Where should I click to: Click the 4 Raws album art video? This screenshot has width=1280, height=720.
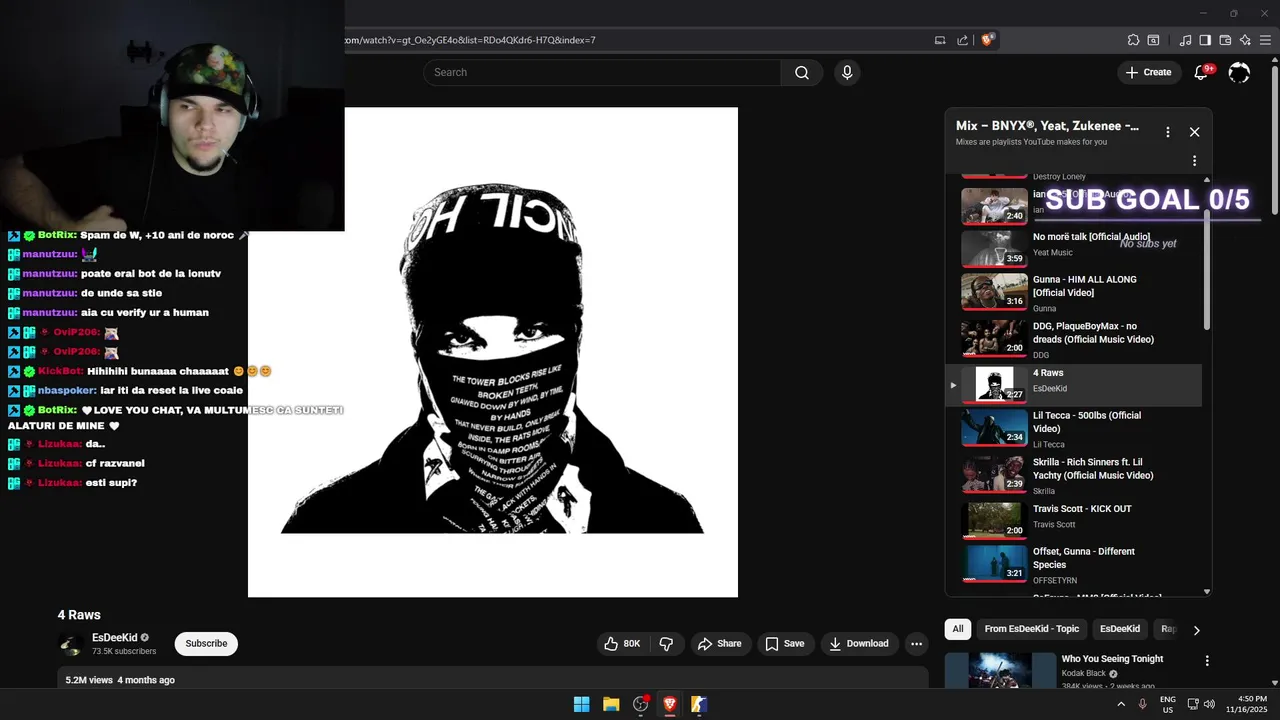[x=493, y=352]
